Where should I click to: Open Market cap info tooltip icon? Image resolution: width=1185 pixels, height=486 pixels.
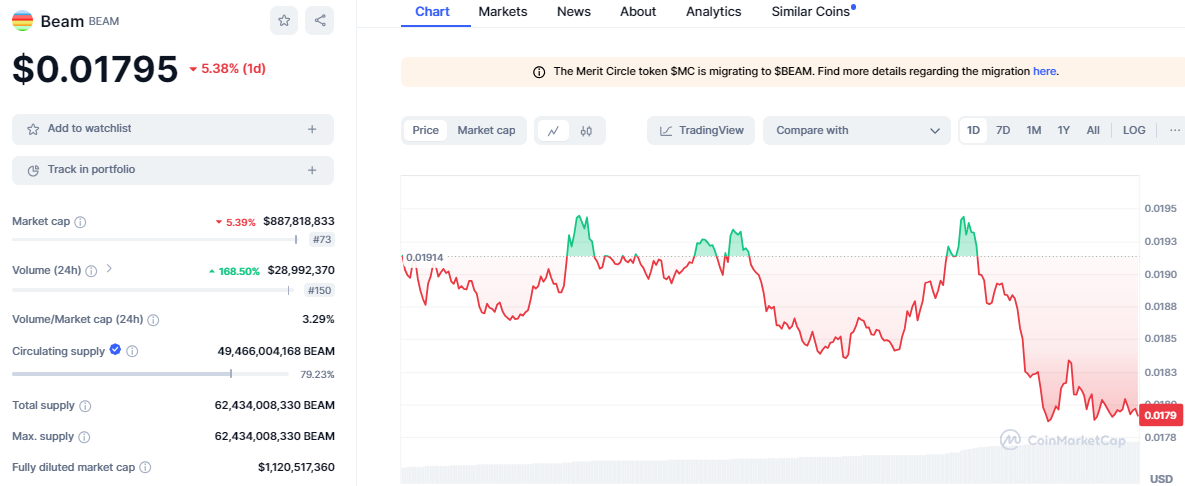[81, 222]
